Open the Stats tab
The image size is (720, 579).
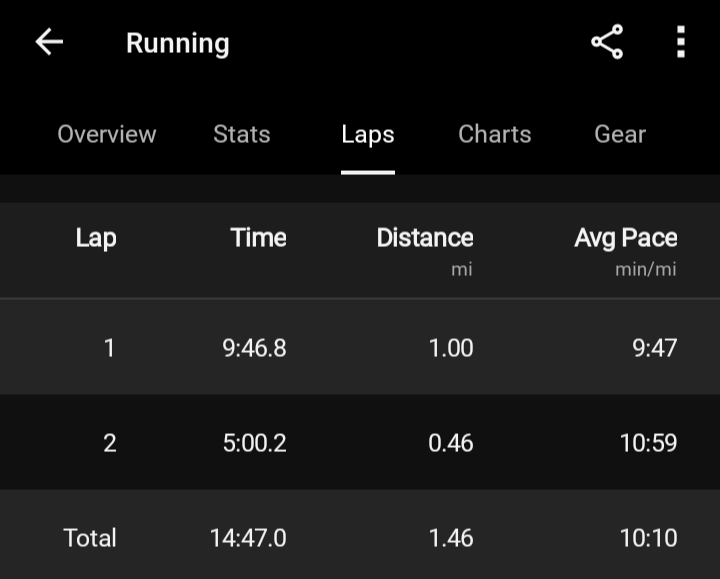[242, 134]
